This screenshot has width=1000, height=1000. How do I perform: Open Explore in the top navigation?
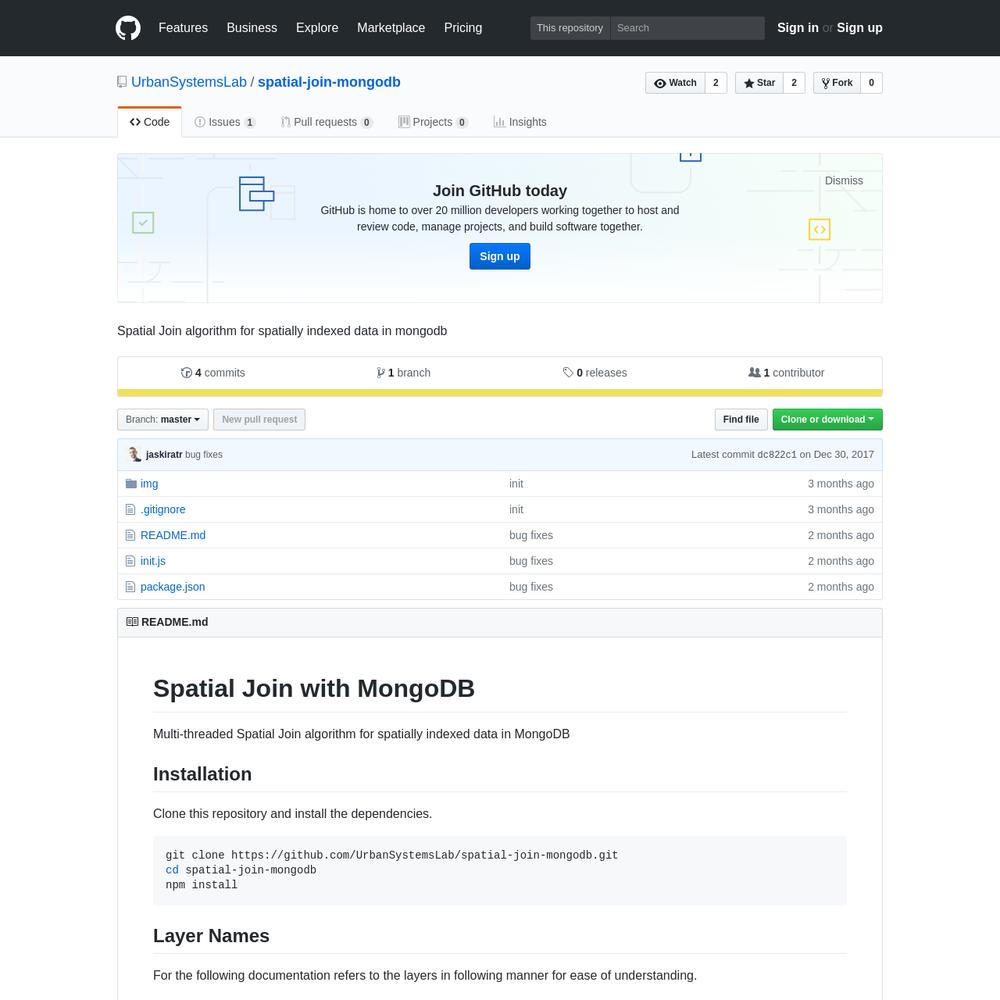point(317,28)
